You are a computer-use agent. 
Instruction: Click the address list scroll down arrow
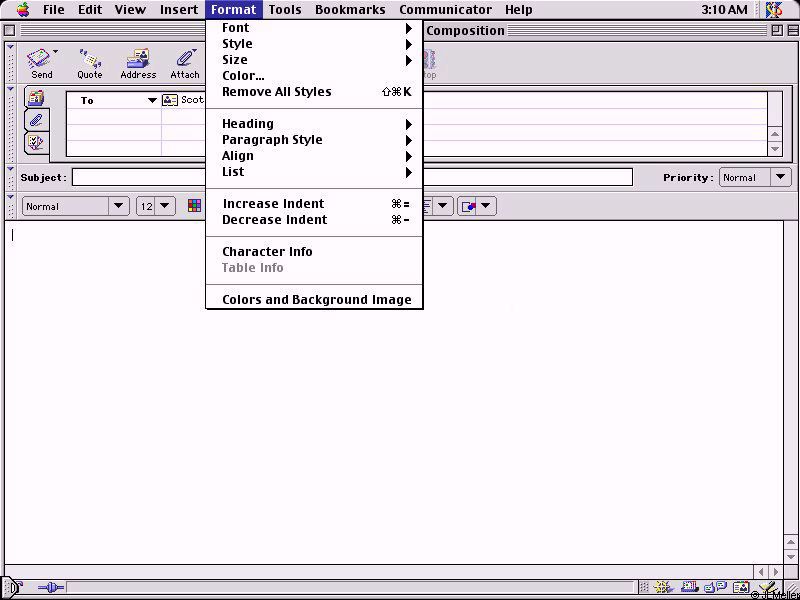coord(775,149)
